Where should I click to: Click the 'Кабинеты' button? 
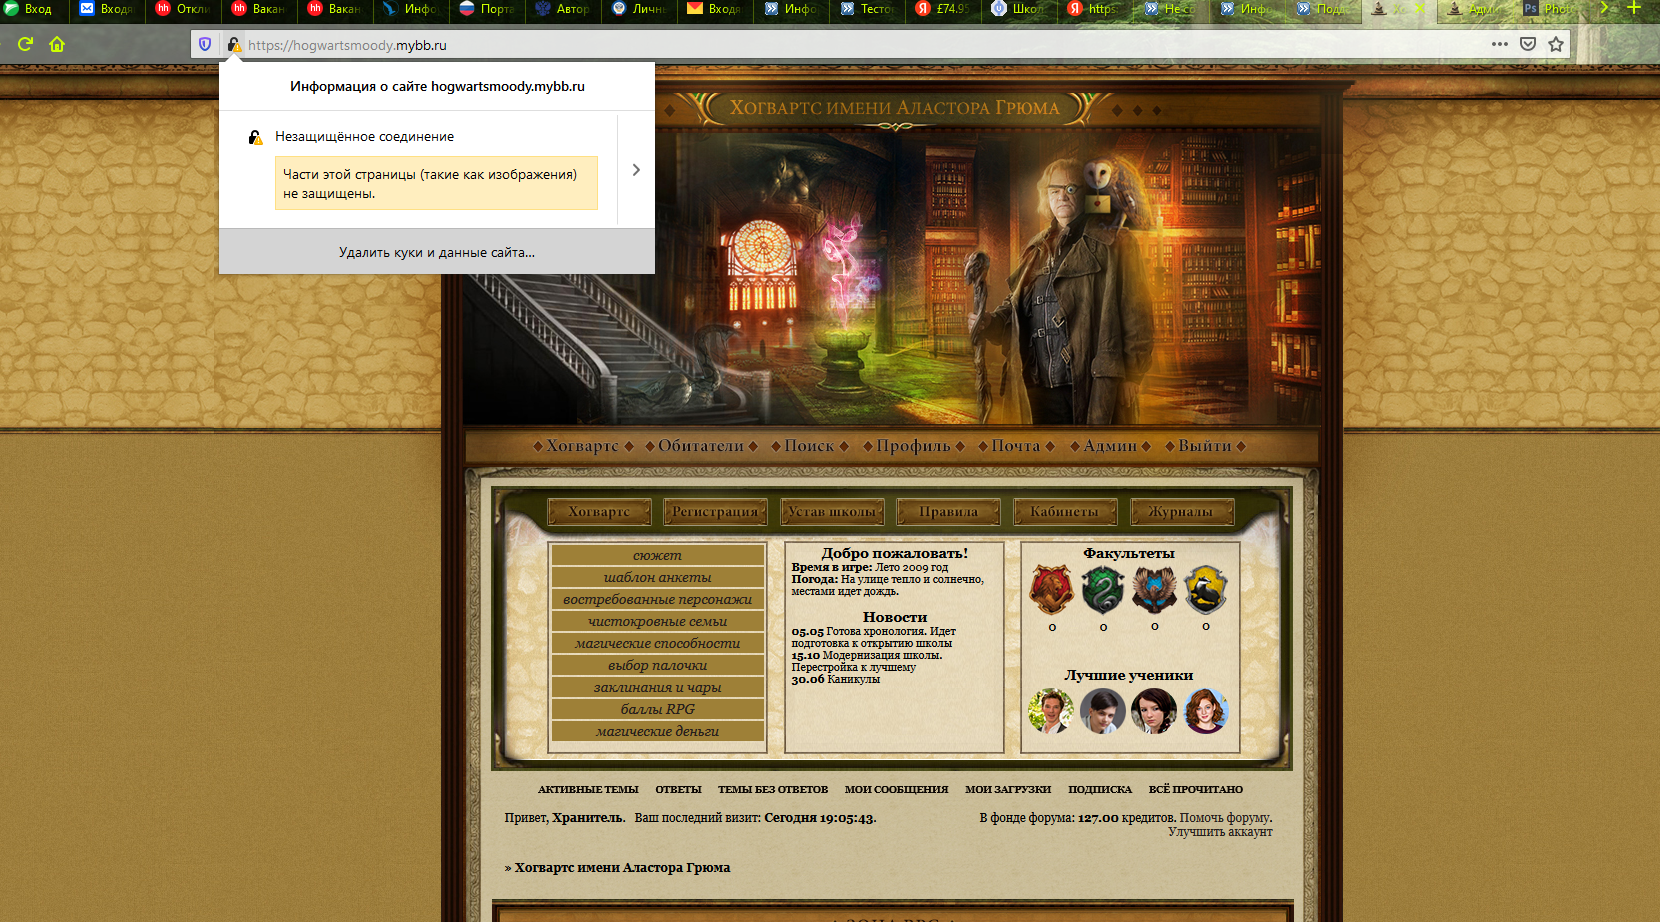click(x=1064, y=512)
